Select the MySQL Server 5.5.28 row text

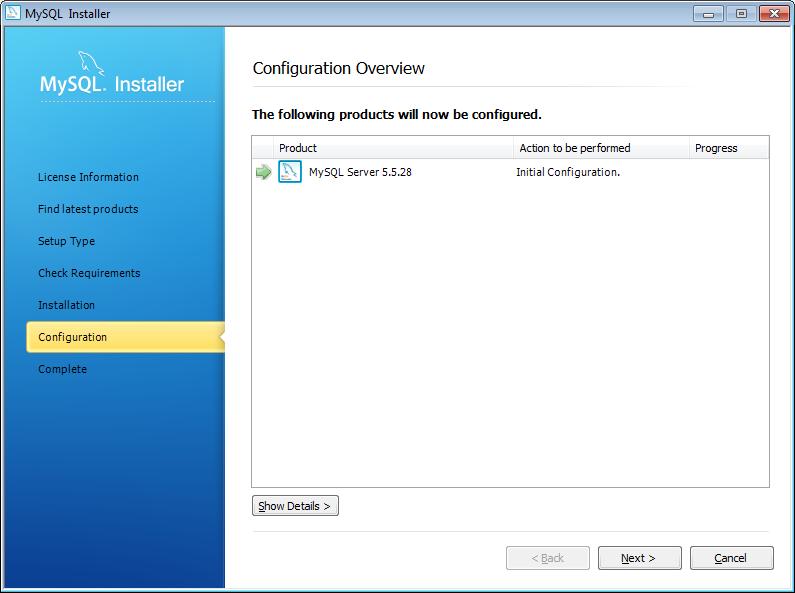click(x=360, y=172)
